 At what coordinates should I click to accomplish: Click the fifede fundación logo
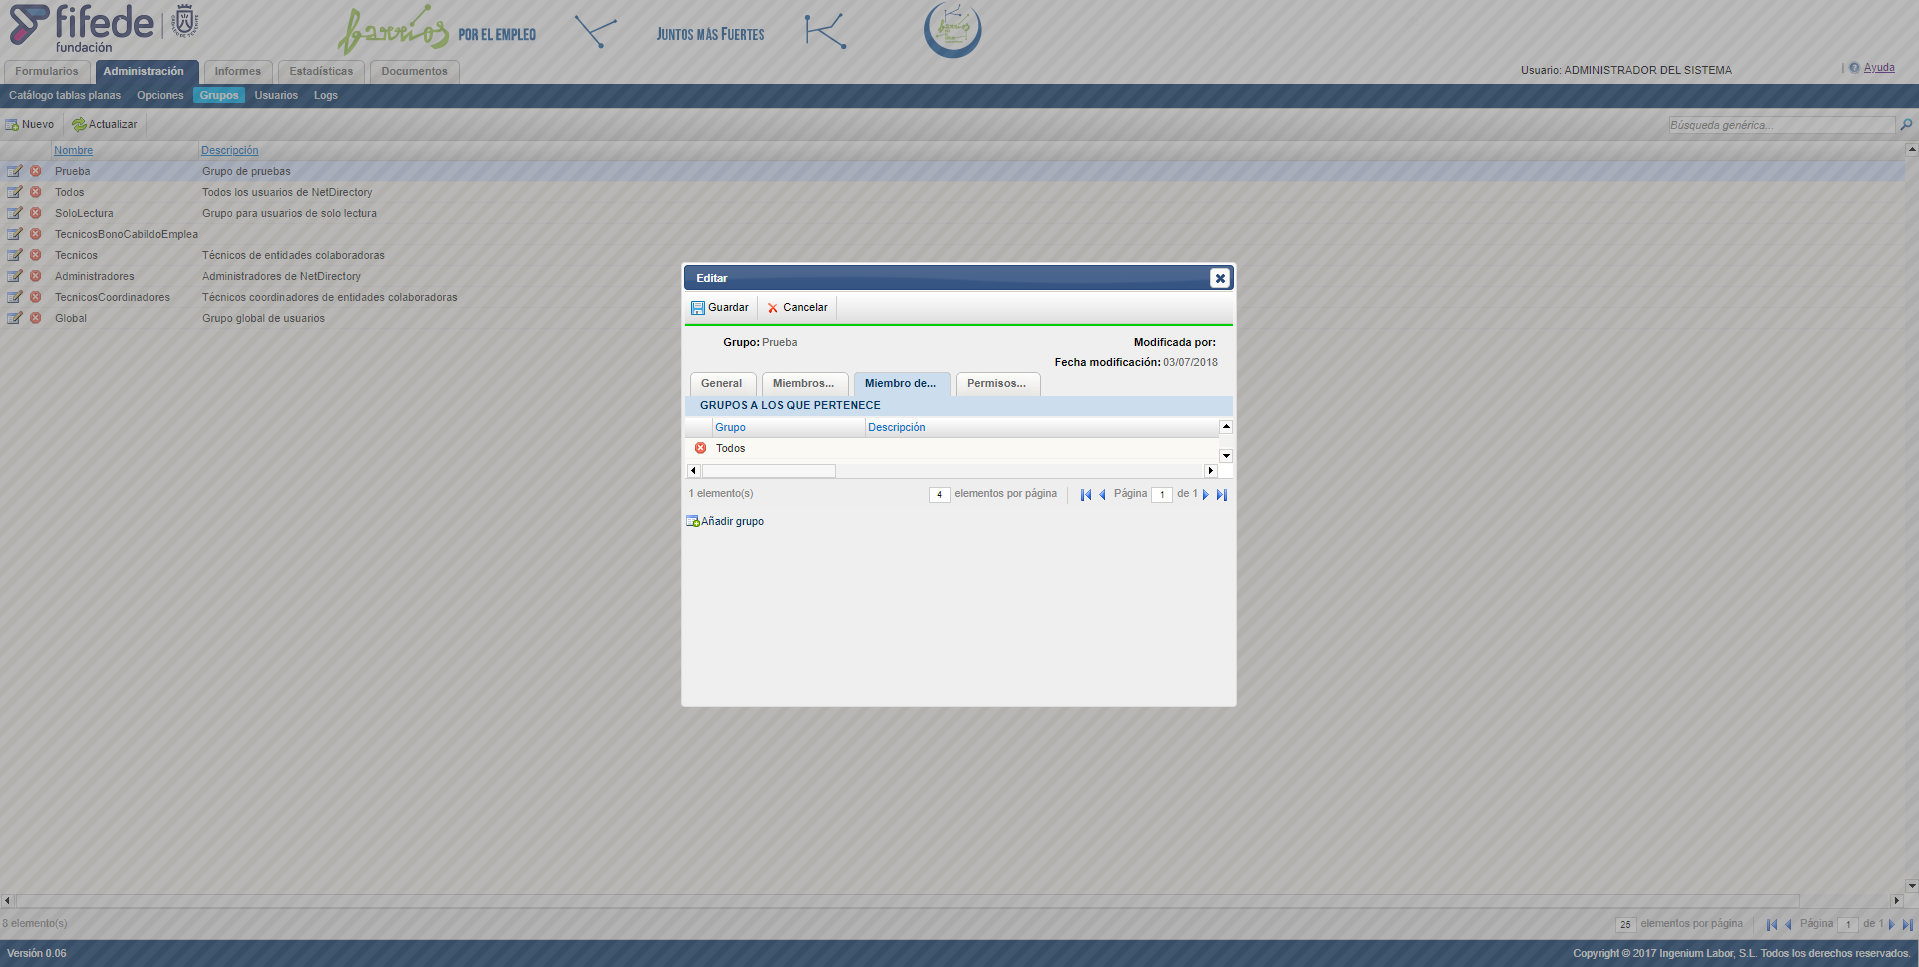104,28
